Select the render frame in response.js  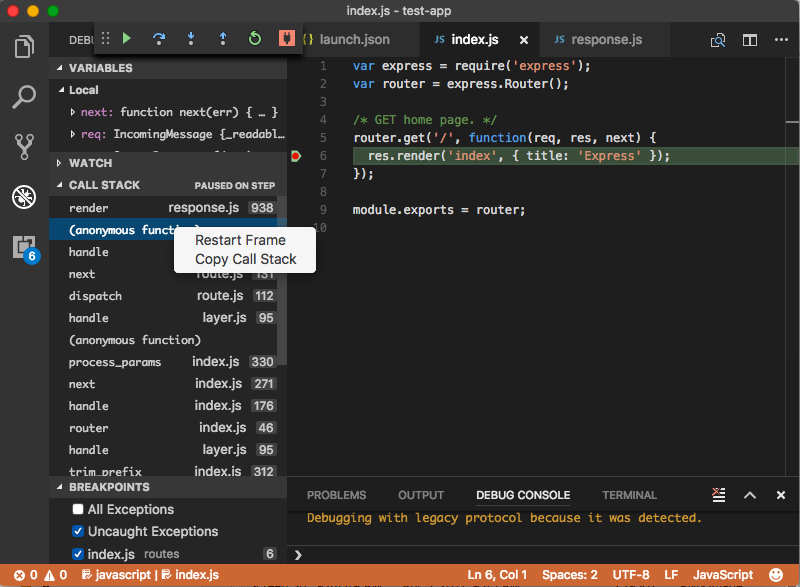coord(168,208)
